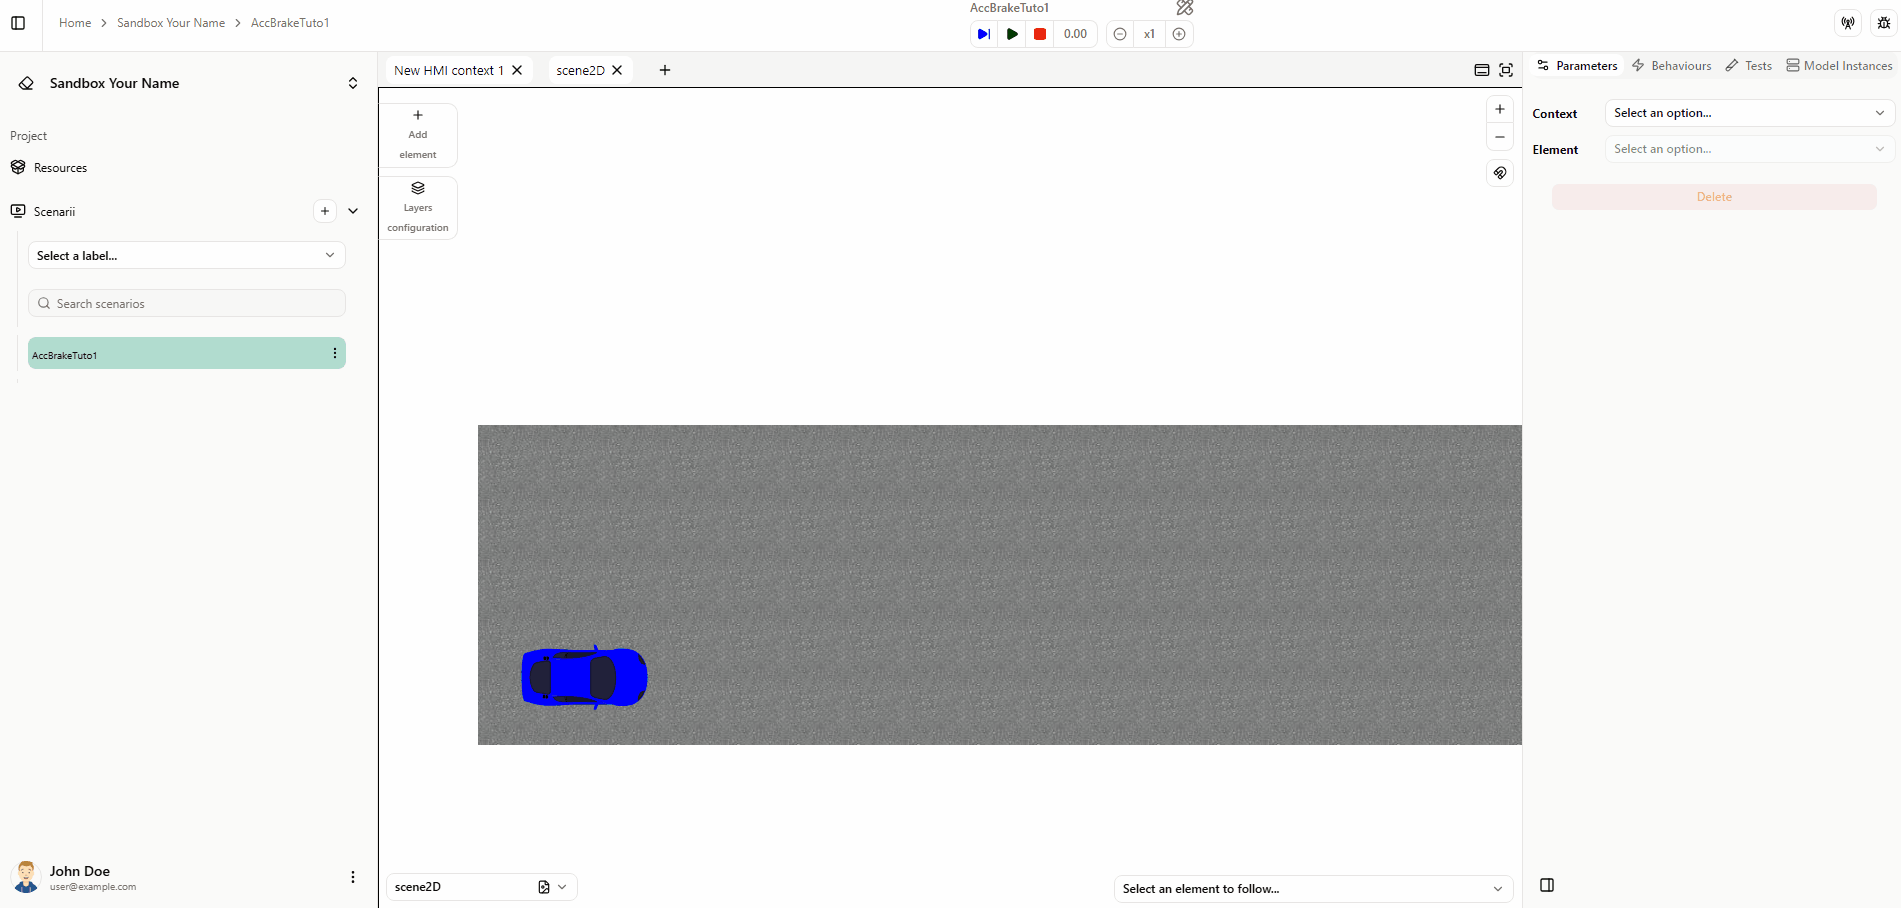Open the Model Instances tab

pos(1839,66)
